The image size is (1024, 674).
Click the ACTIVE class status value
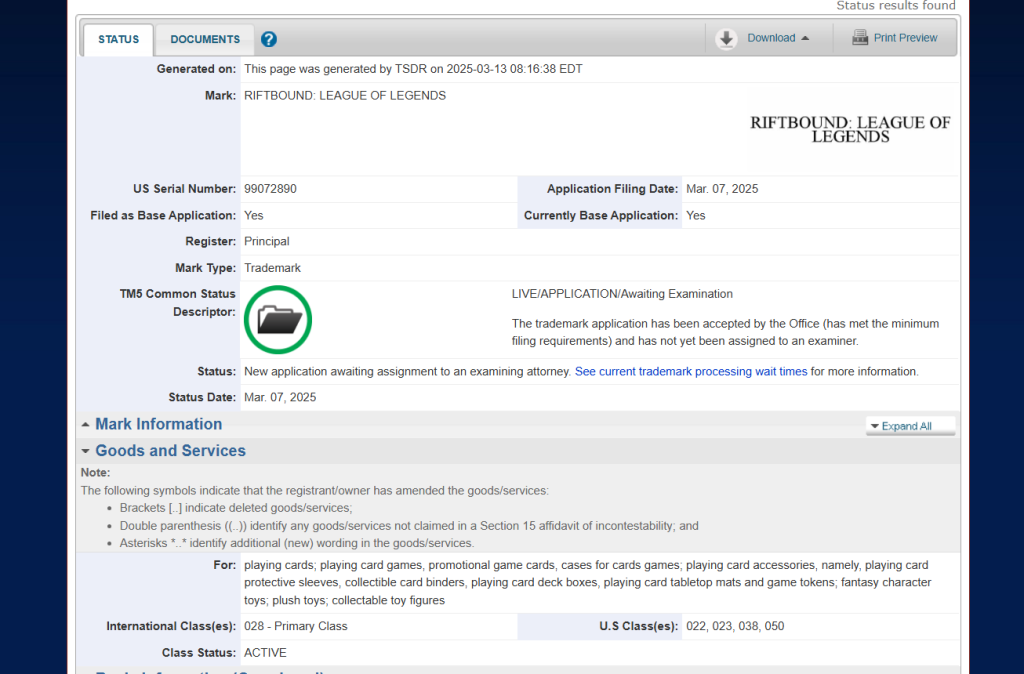tap(265, 653)
